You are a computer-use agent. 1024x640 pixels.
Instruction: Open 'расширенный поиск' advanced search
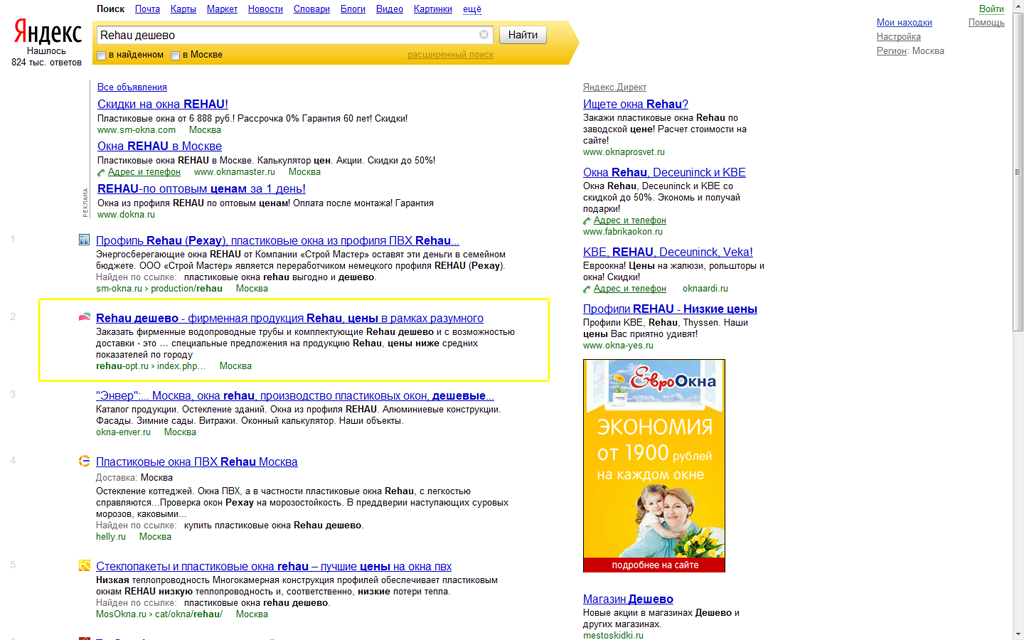point(451,55)
